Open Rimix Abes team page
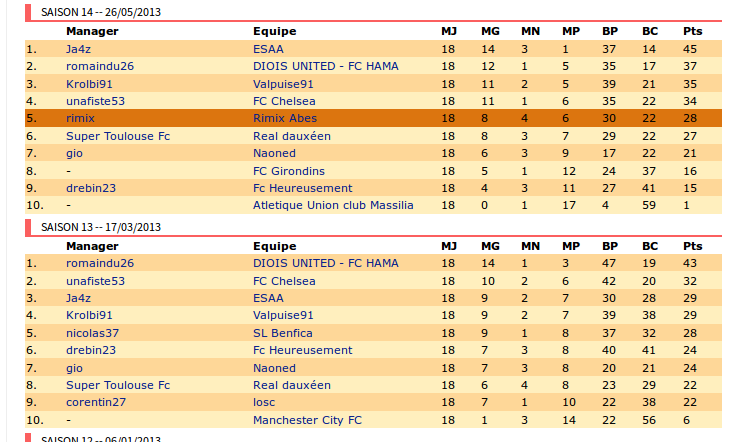This screenshot has width=738, height=442. [x=285, y=118]
